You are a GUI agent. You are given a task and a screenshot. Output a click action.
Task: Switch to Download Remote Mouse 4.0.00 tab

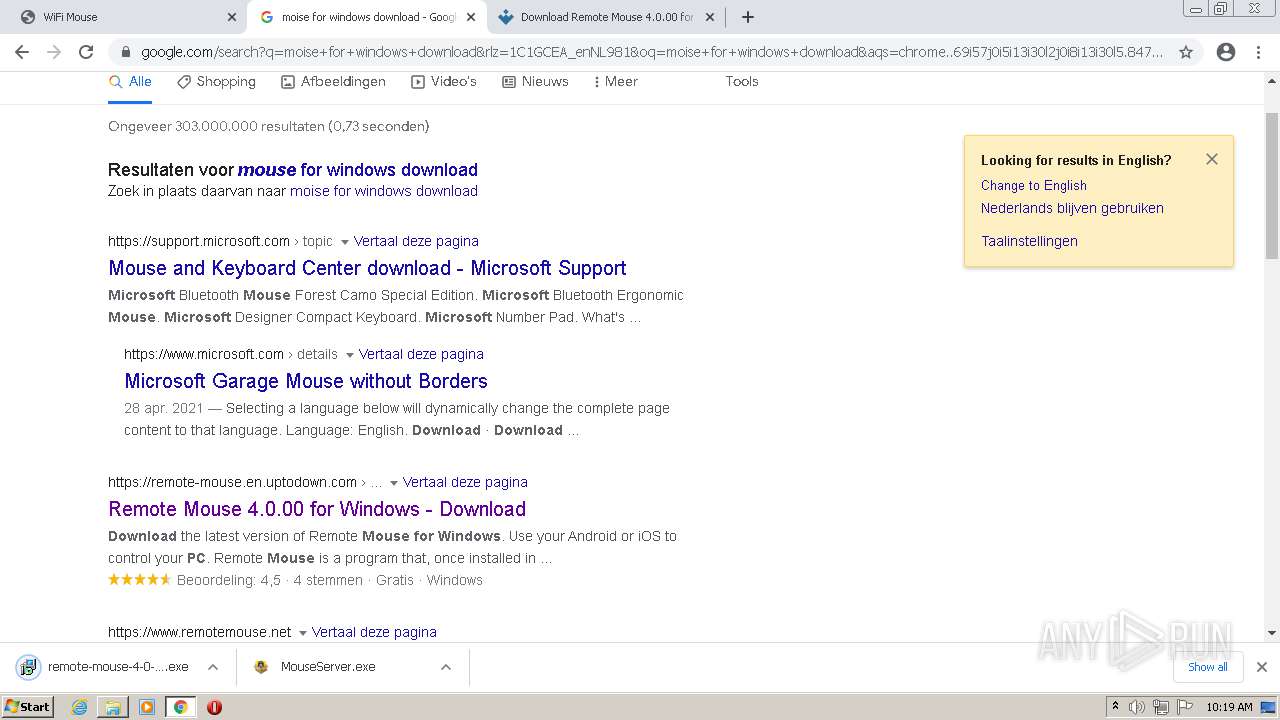(x=607, y=17)
